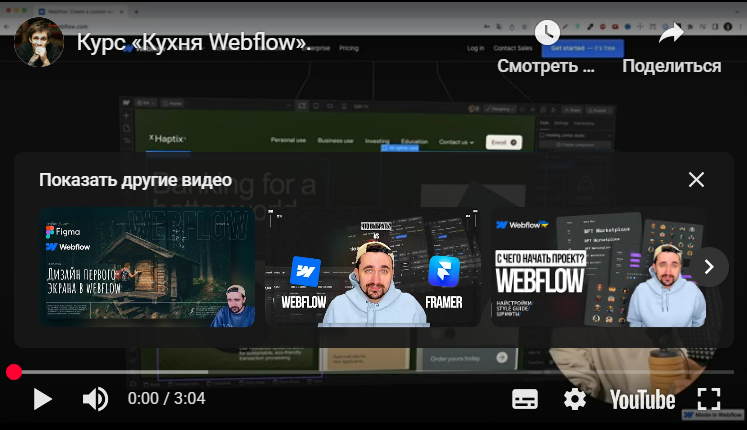Click the channel avatar picture
747x430 pixels.
click(39, 41)
